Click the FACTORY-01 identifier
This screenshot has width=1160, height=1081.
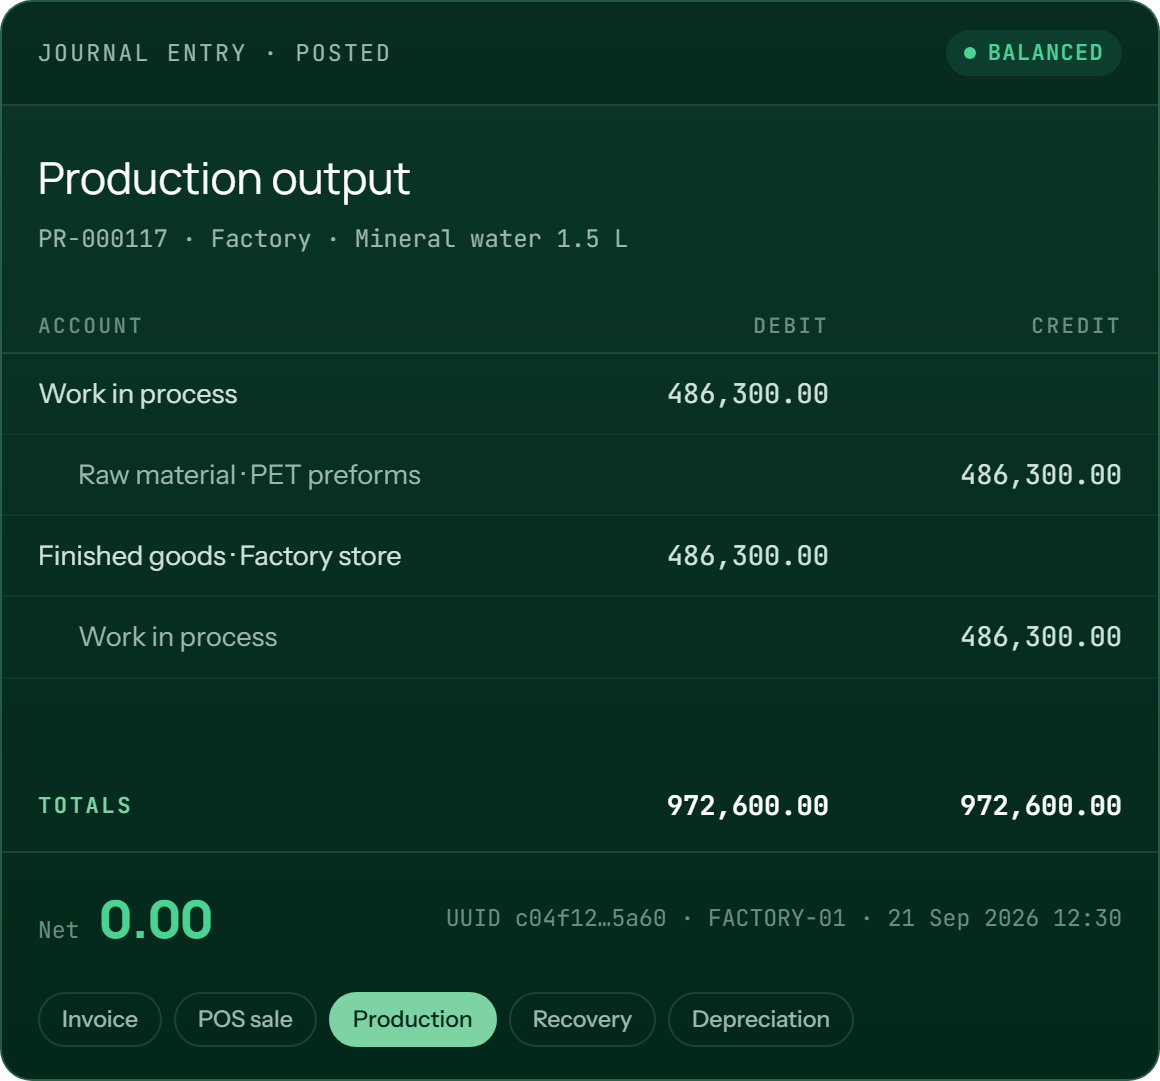[x=777, y=918]
